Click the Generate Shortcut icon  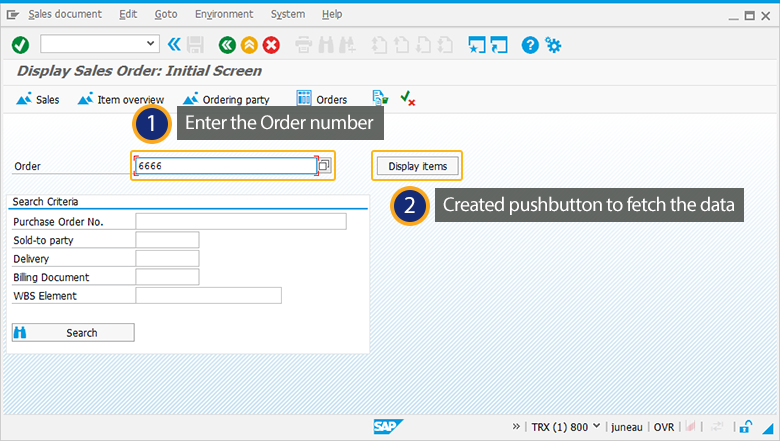coord(499,45)
